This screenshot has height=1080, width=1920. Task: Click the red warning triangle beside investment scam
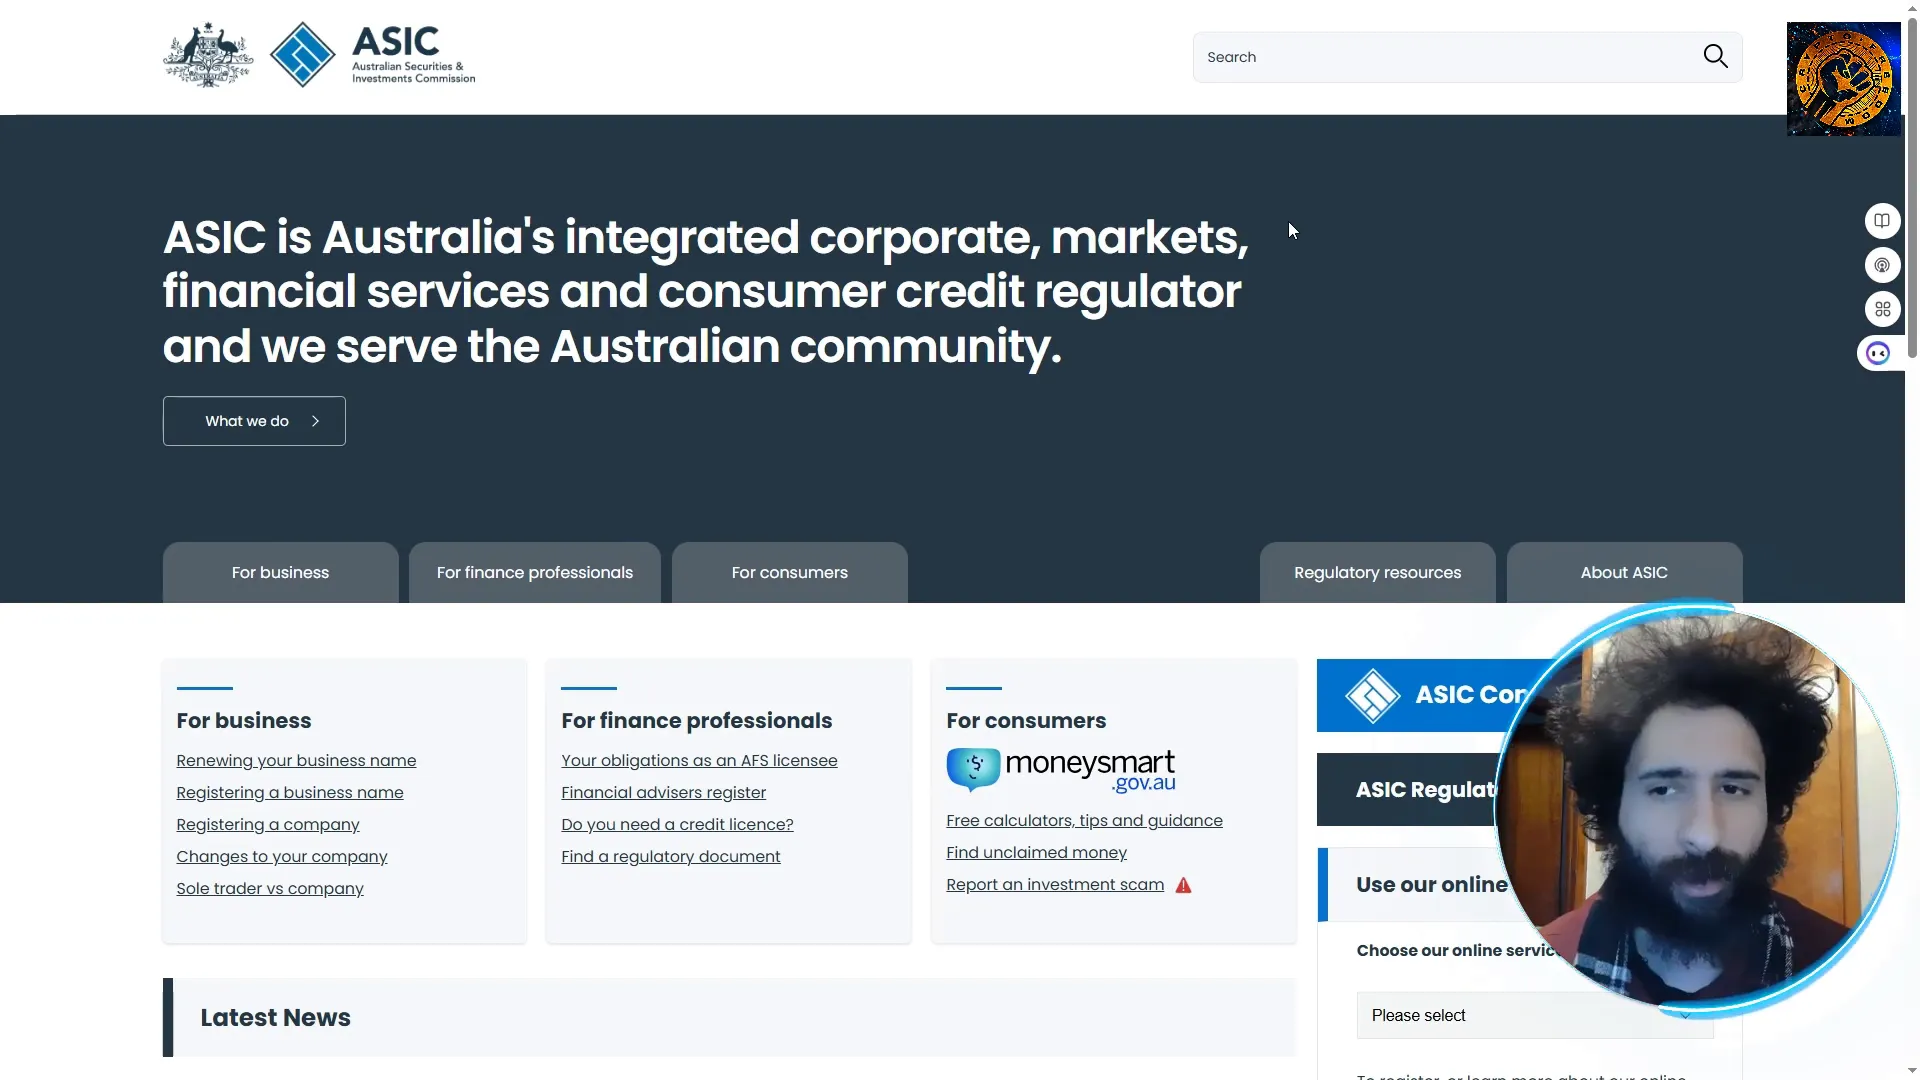1183,885
